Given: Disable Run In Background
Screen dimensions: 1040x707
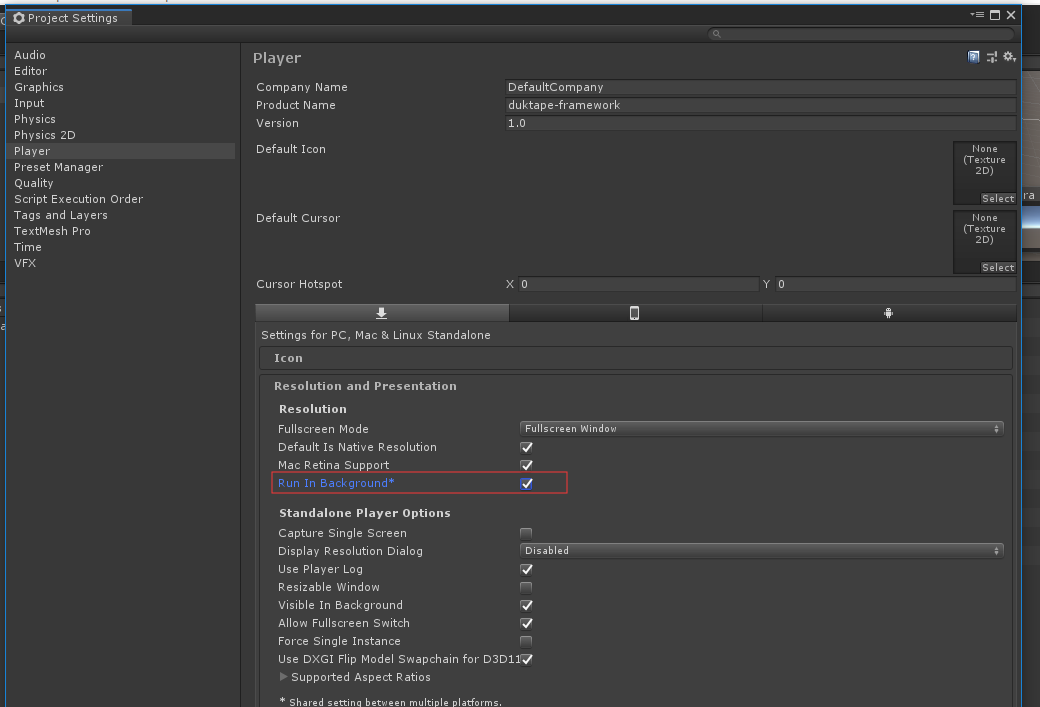Looking at the screenshot, I should (x=527, y=483).
